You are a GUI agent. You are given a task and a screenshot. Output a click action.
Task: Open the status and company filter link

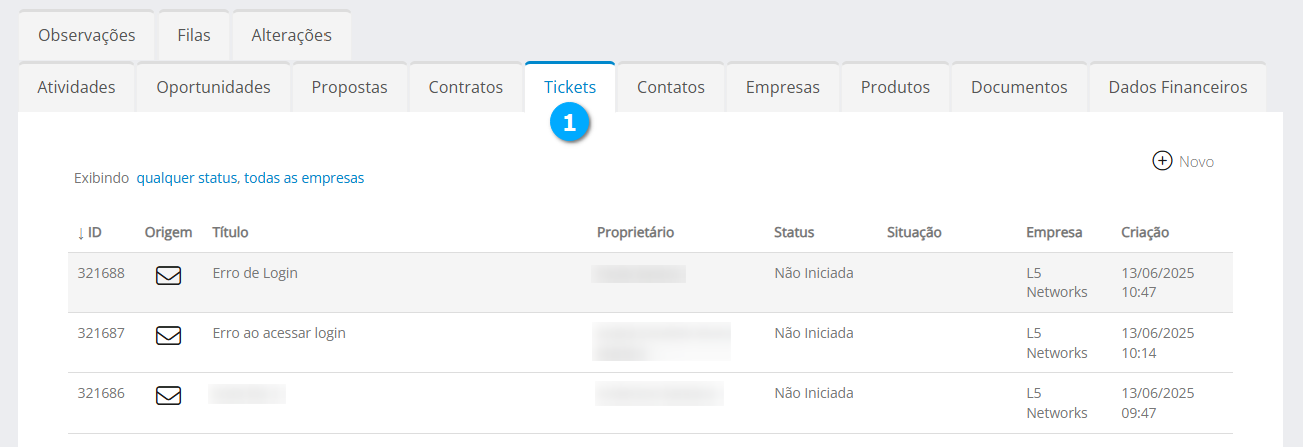pos(250,178)
